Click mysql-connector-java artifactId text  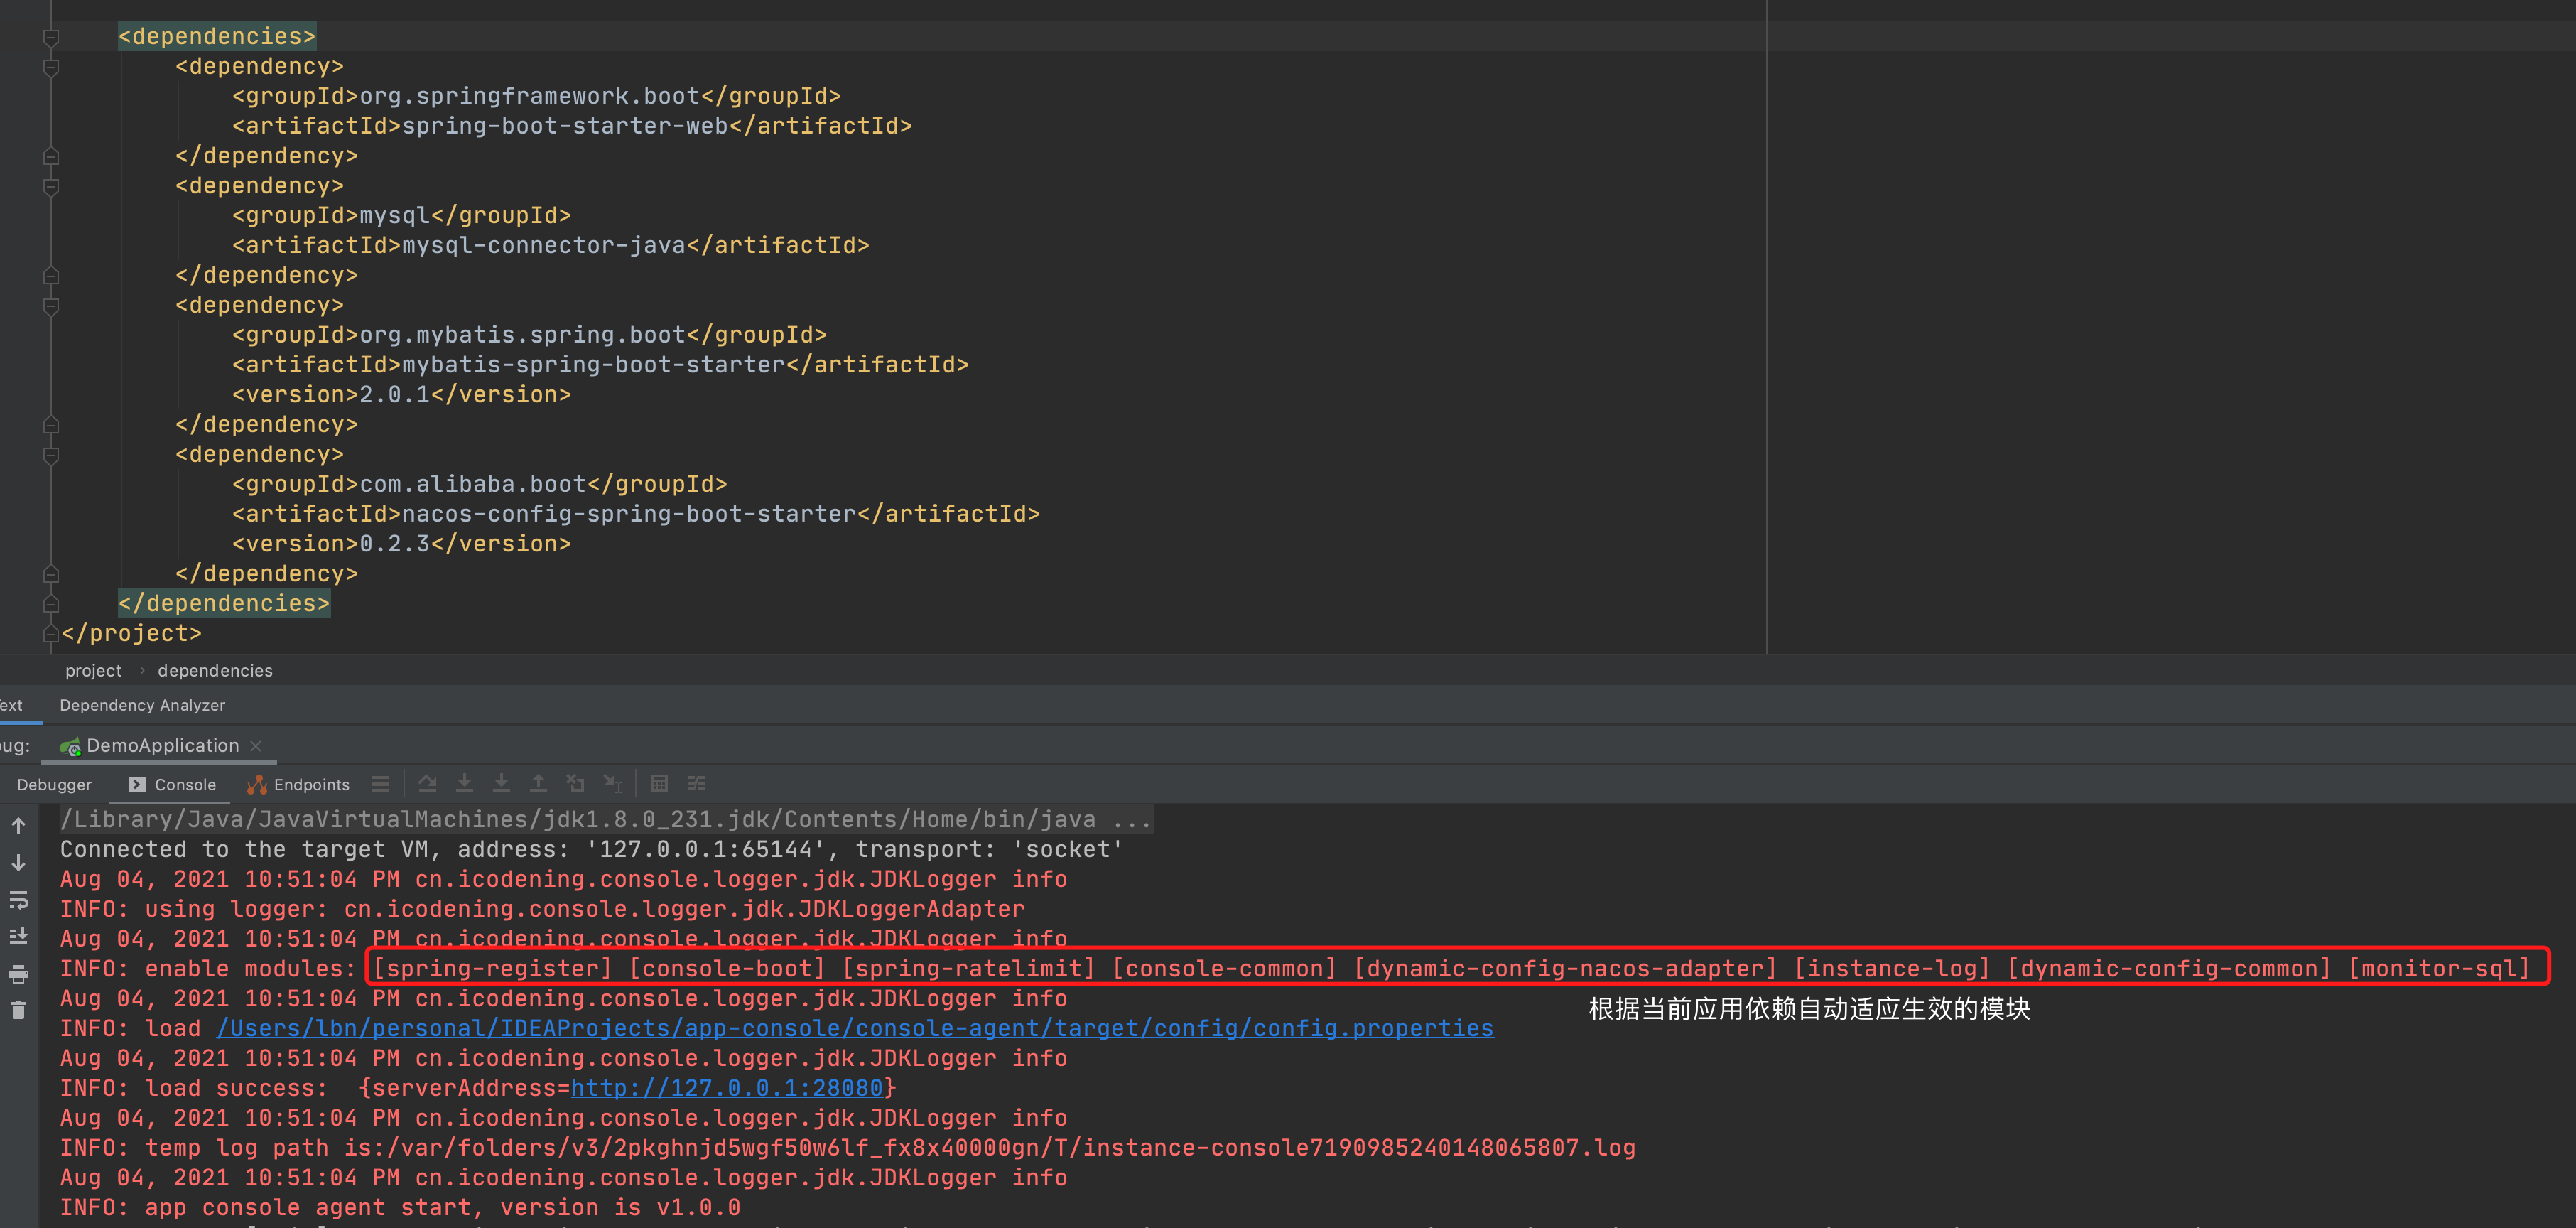coord(543,245)
